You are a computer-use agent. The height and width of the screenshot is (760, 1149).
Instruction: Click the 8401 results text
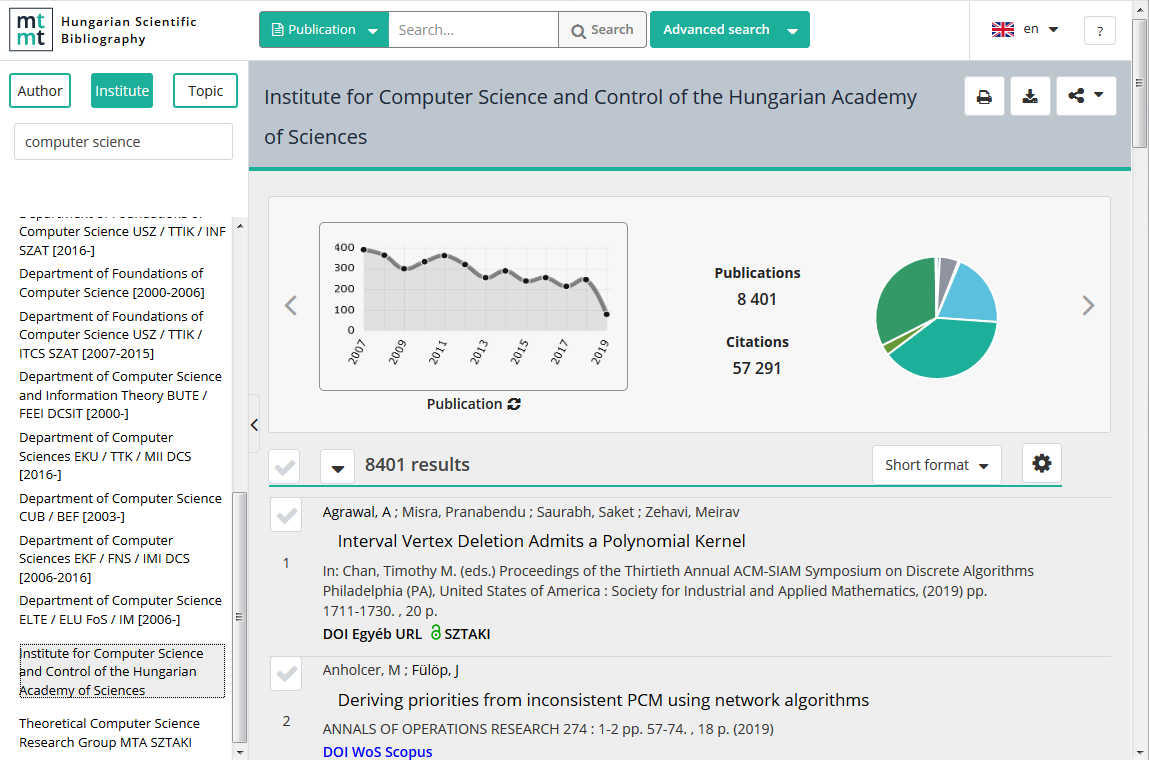[x=417, y=465]
